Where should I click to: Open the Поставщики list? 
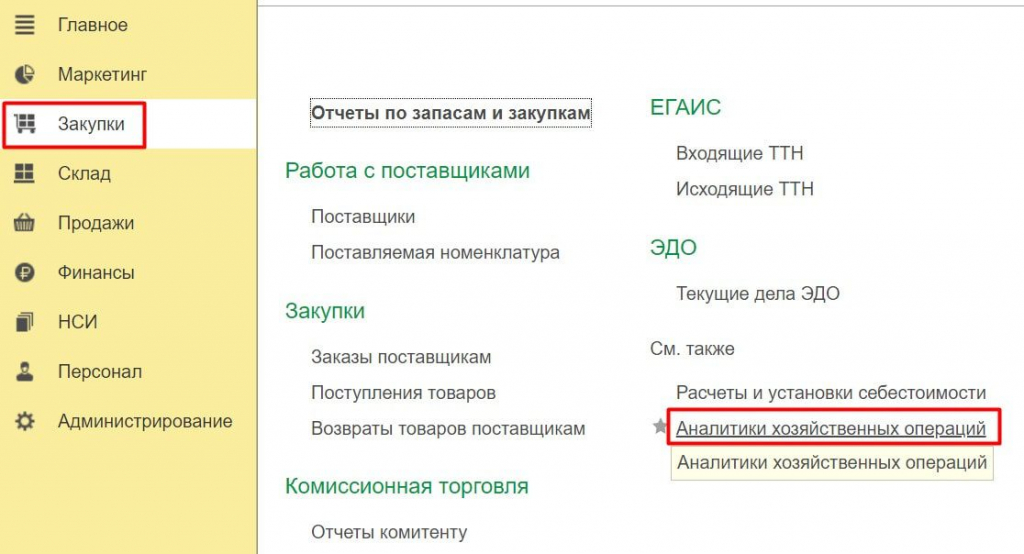363,216
